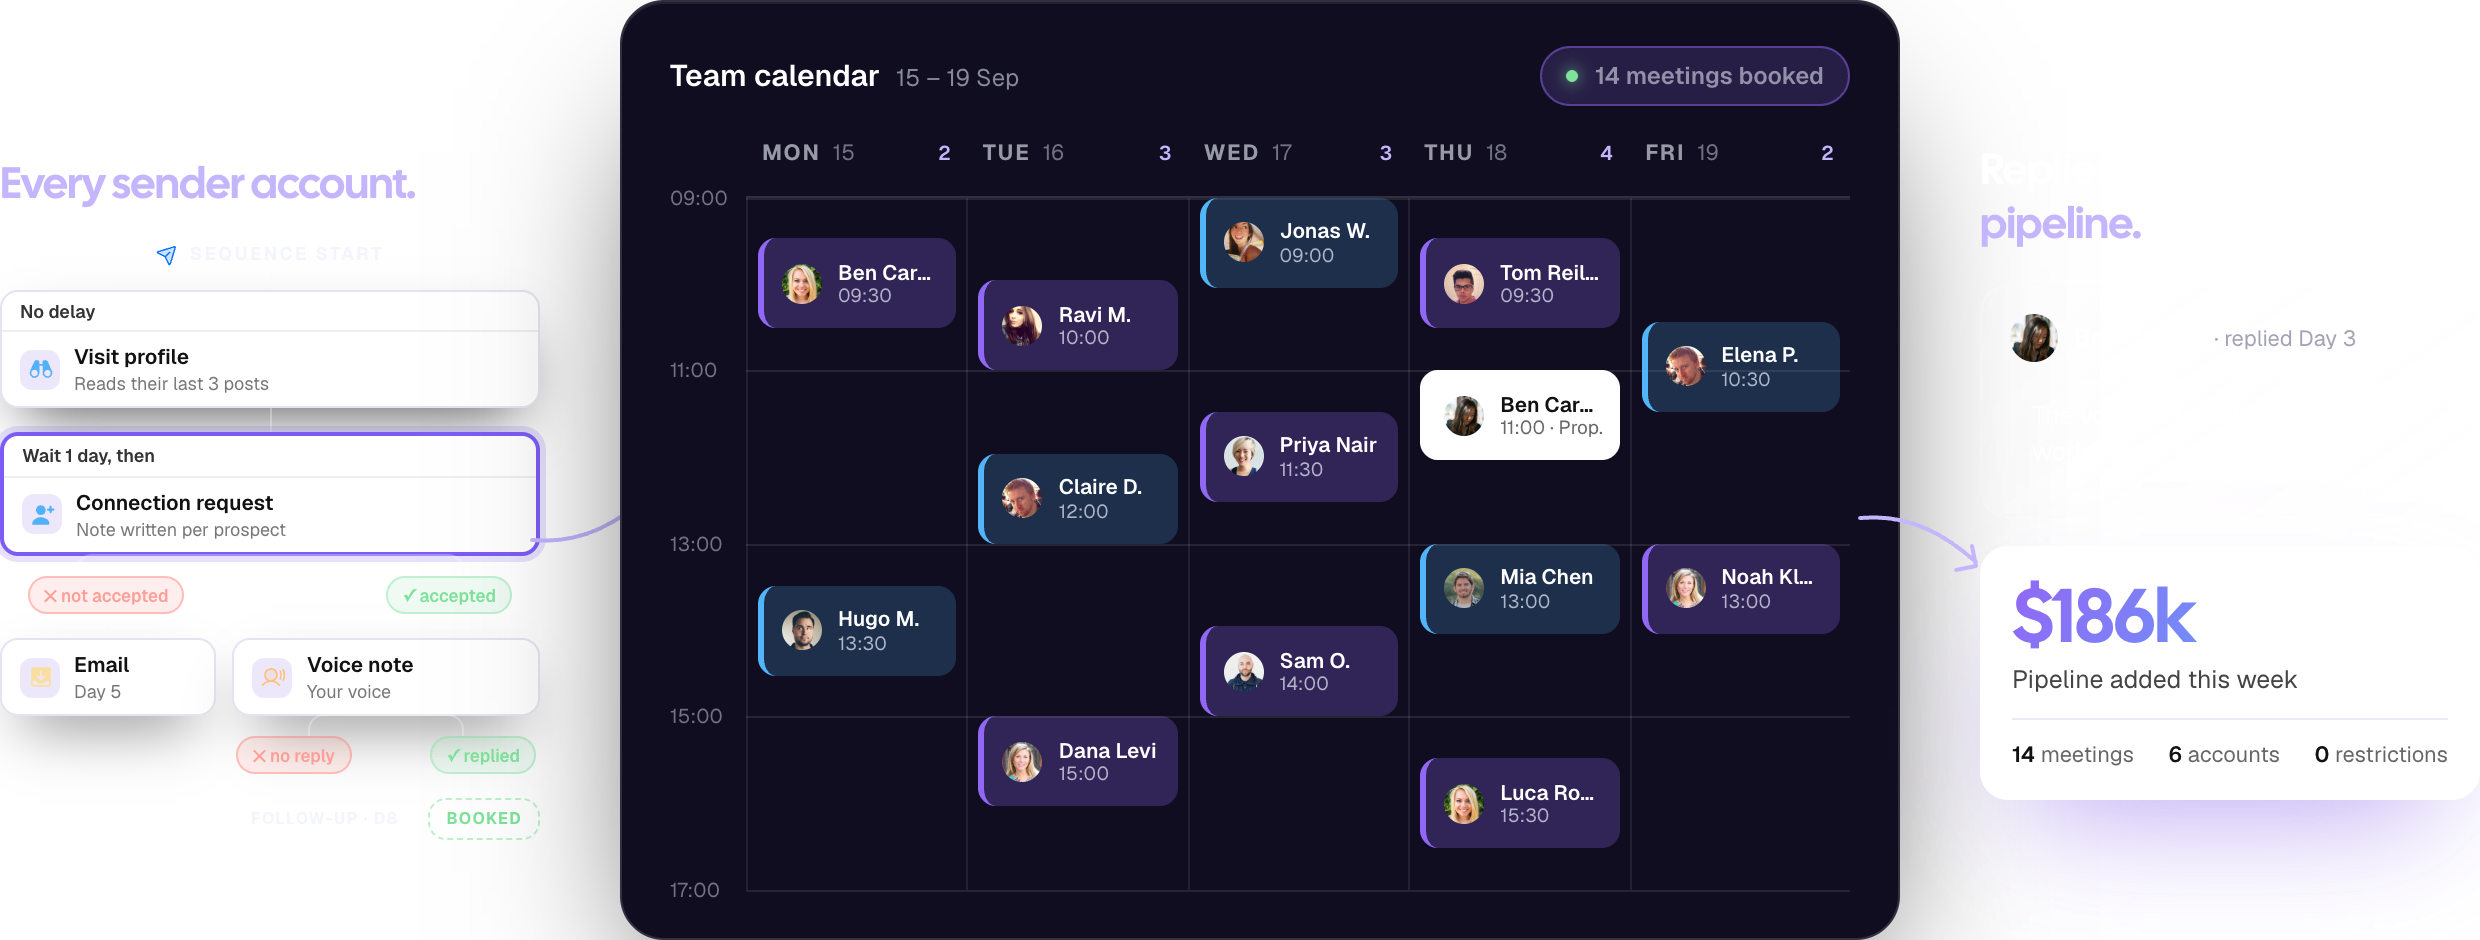Click the BOOKED outcome badge
The image size is (2480, 940).
pos(484,818)
